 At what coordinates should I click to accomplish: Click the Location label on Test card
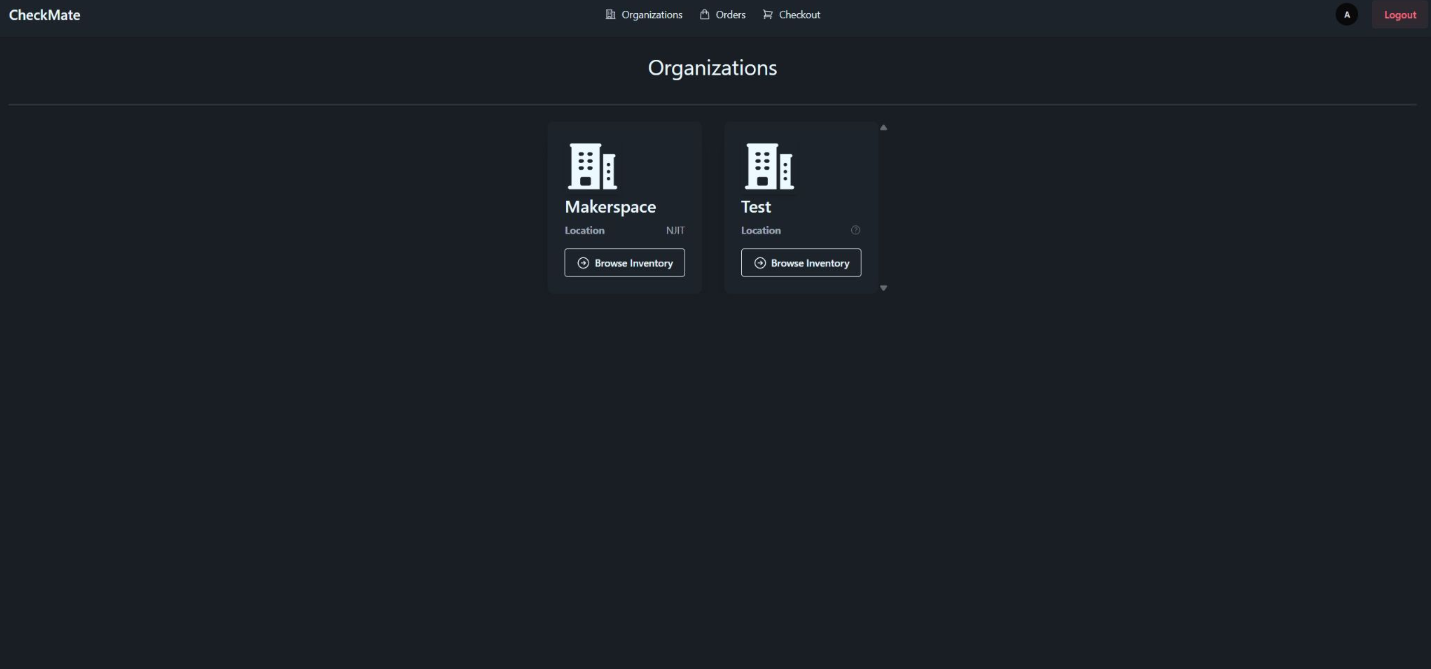pos(761,230)
